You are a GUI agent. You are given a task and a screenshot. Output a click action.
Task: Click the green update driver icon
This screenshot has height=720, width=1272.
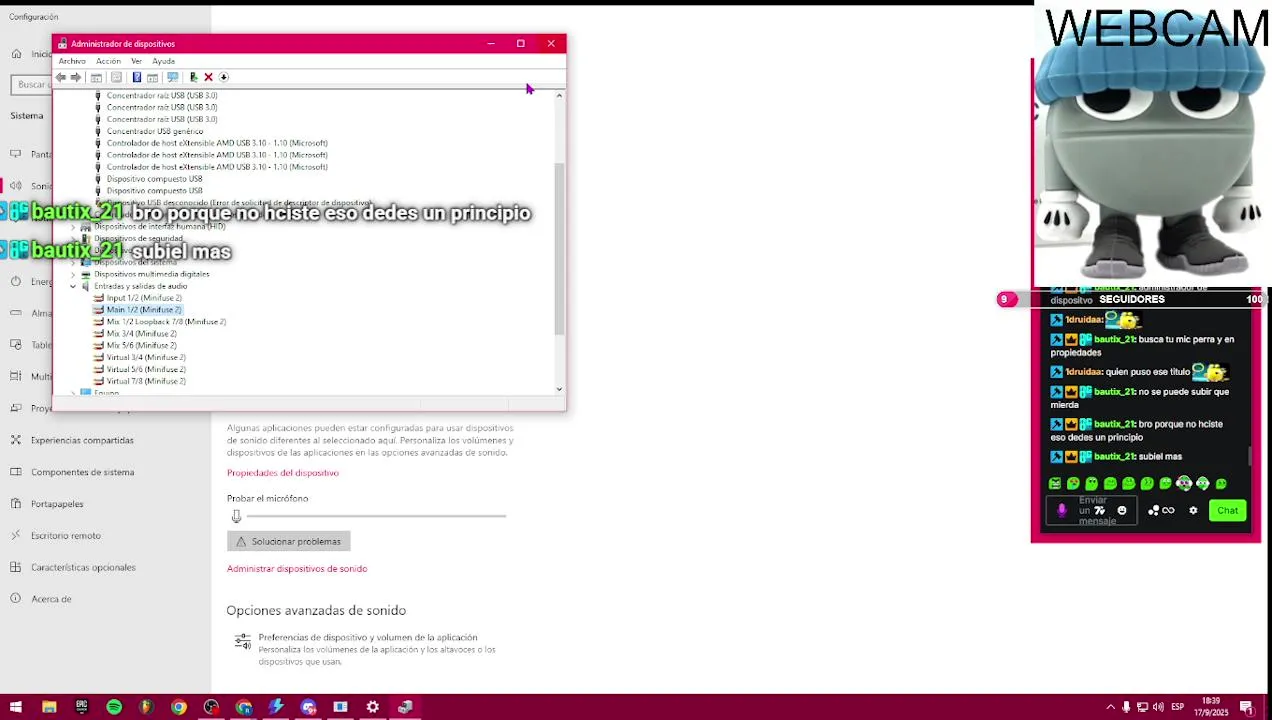click(193, 77)
